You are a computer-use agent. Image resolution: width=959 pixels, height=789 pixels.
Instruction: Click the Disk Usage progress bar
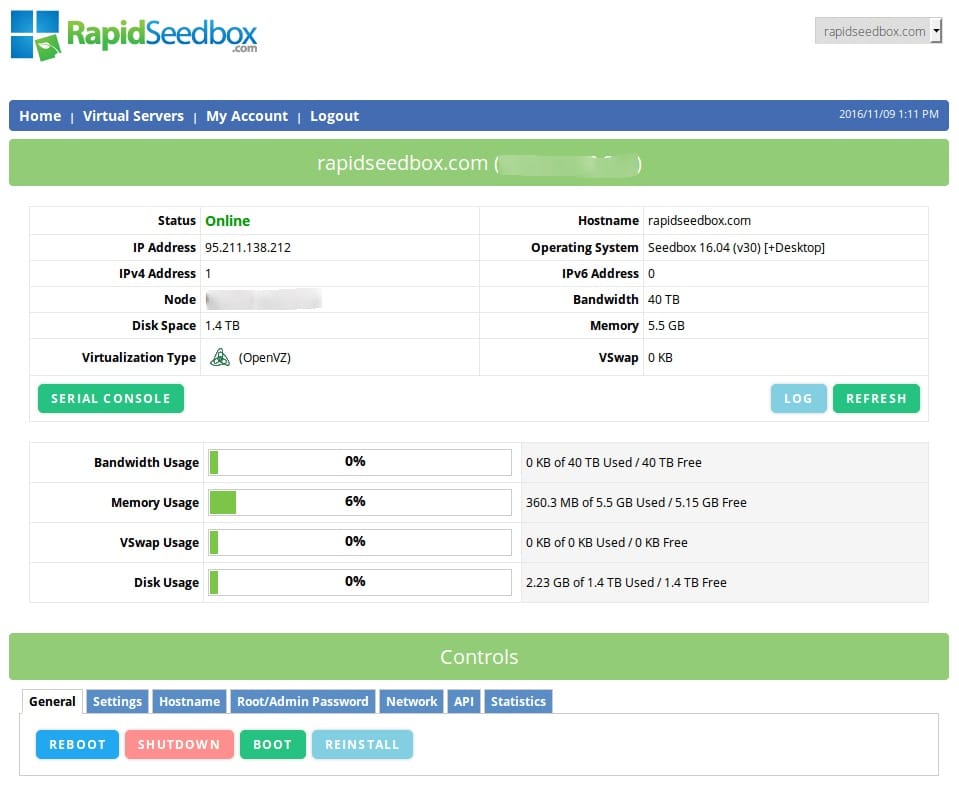(360, 582)
